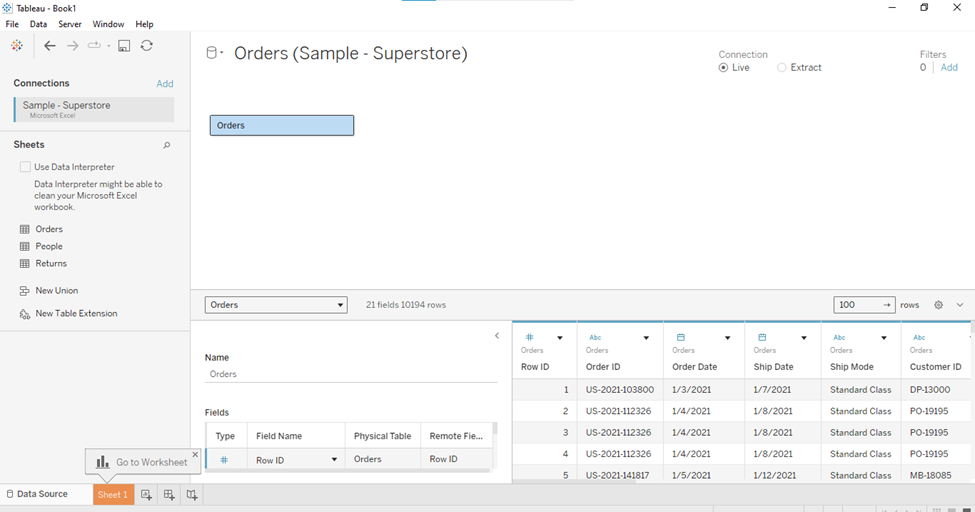Click the new dashboard icon

169,495
